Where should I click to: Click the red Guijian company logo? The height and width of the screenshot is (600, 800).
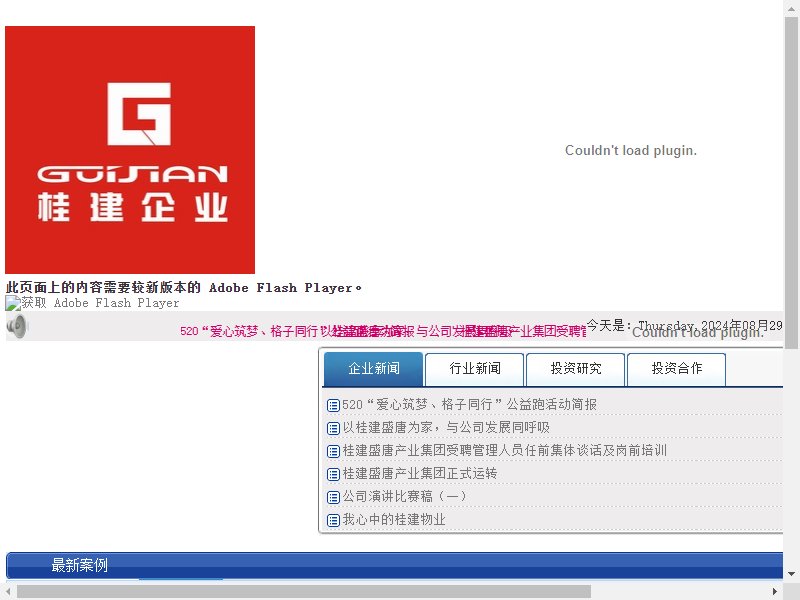tap(130, 150)
